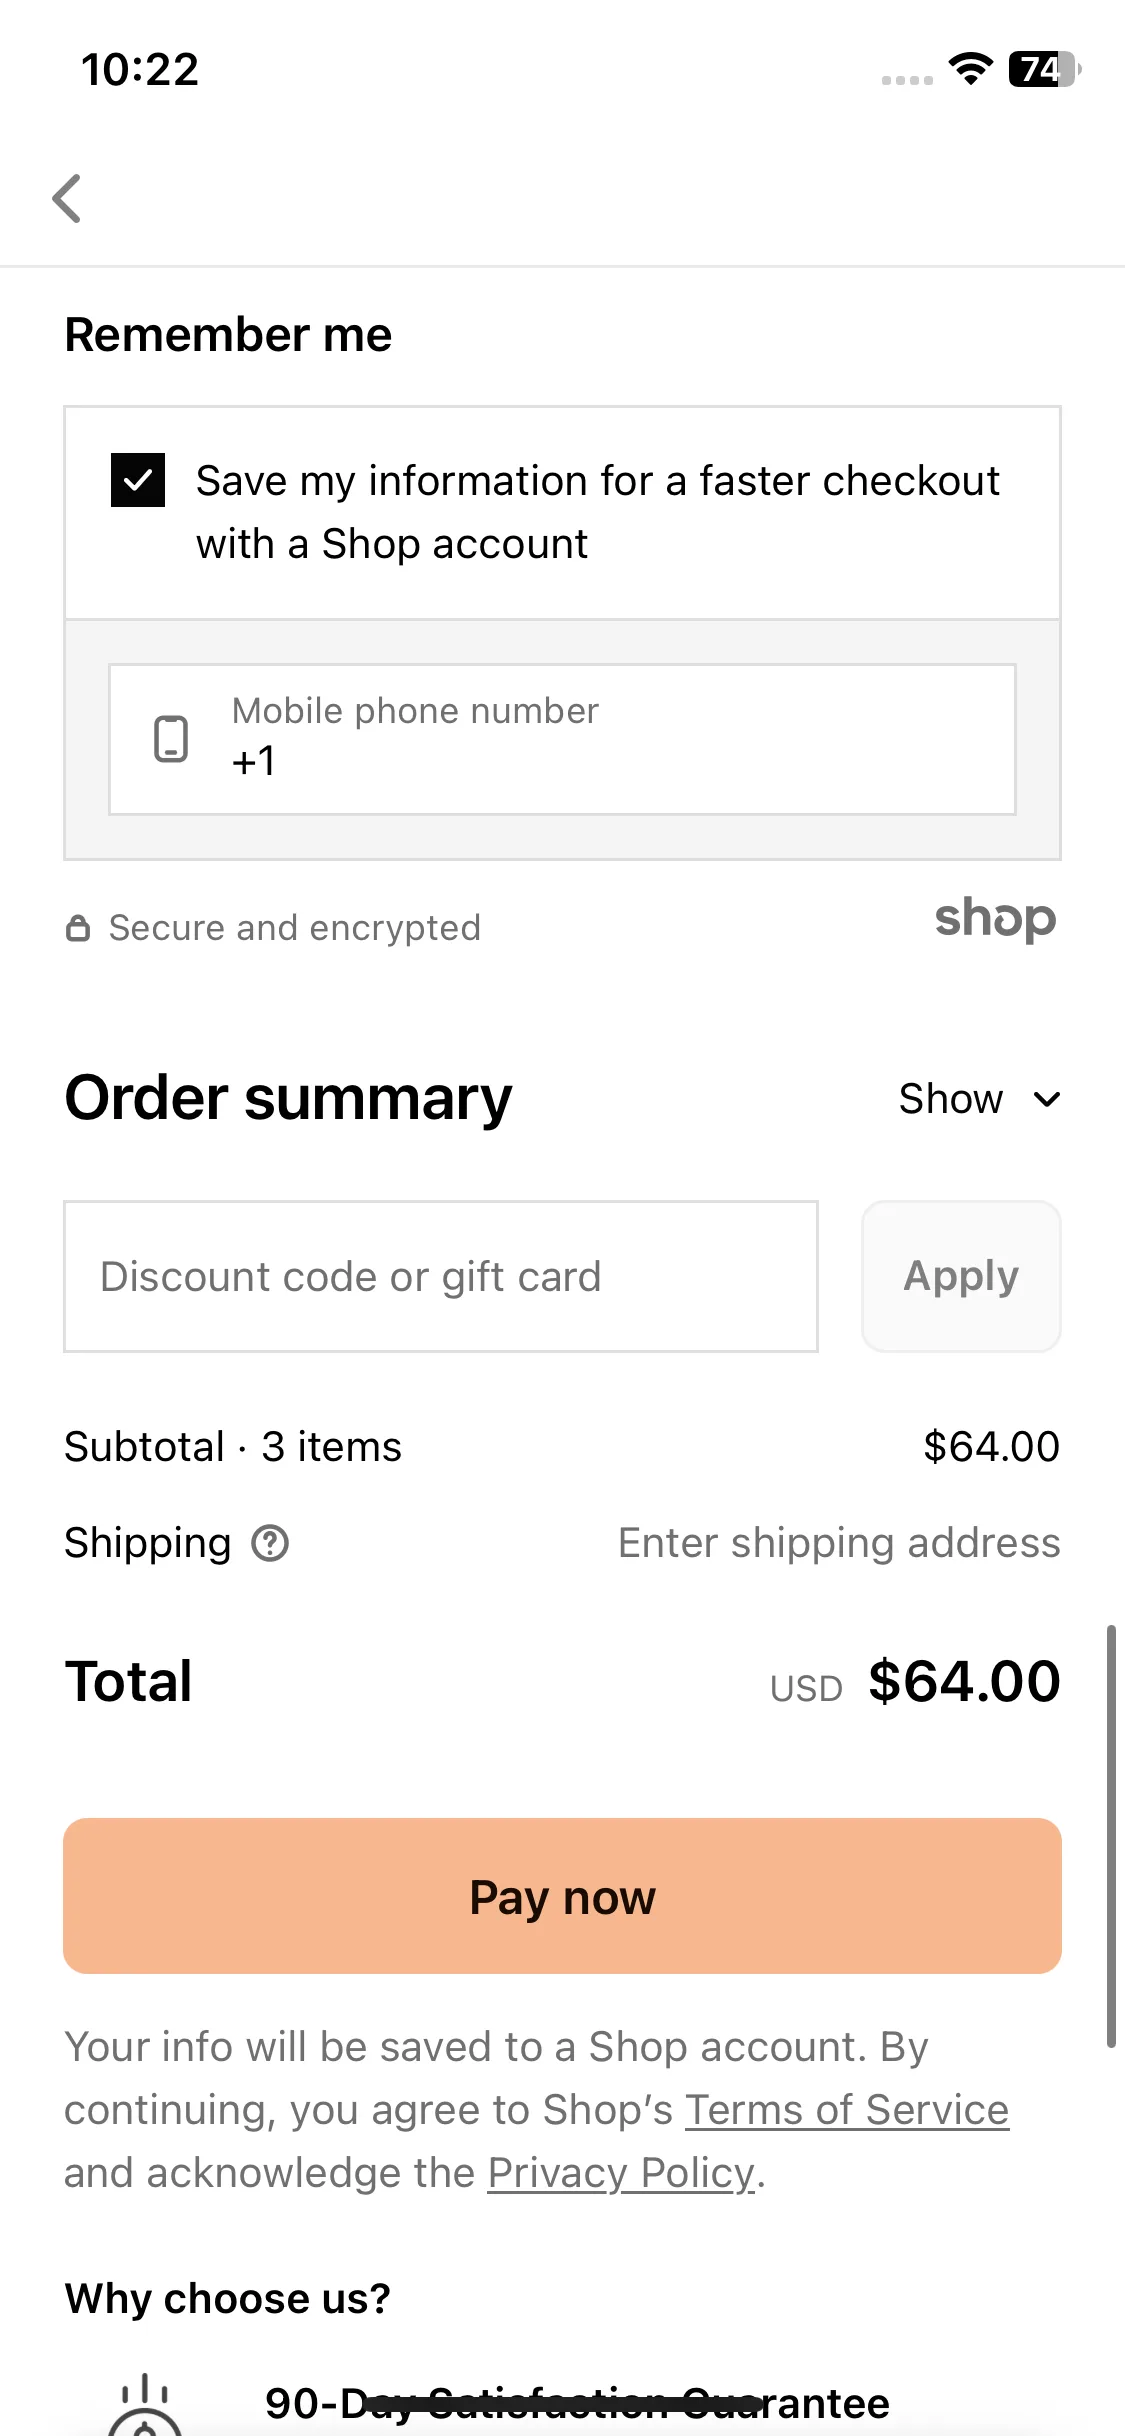This screenshot has height=2436, width=1125.
Task: Tap the battery indicator icon
Action: click(1045, 69)
